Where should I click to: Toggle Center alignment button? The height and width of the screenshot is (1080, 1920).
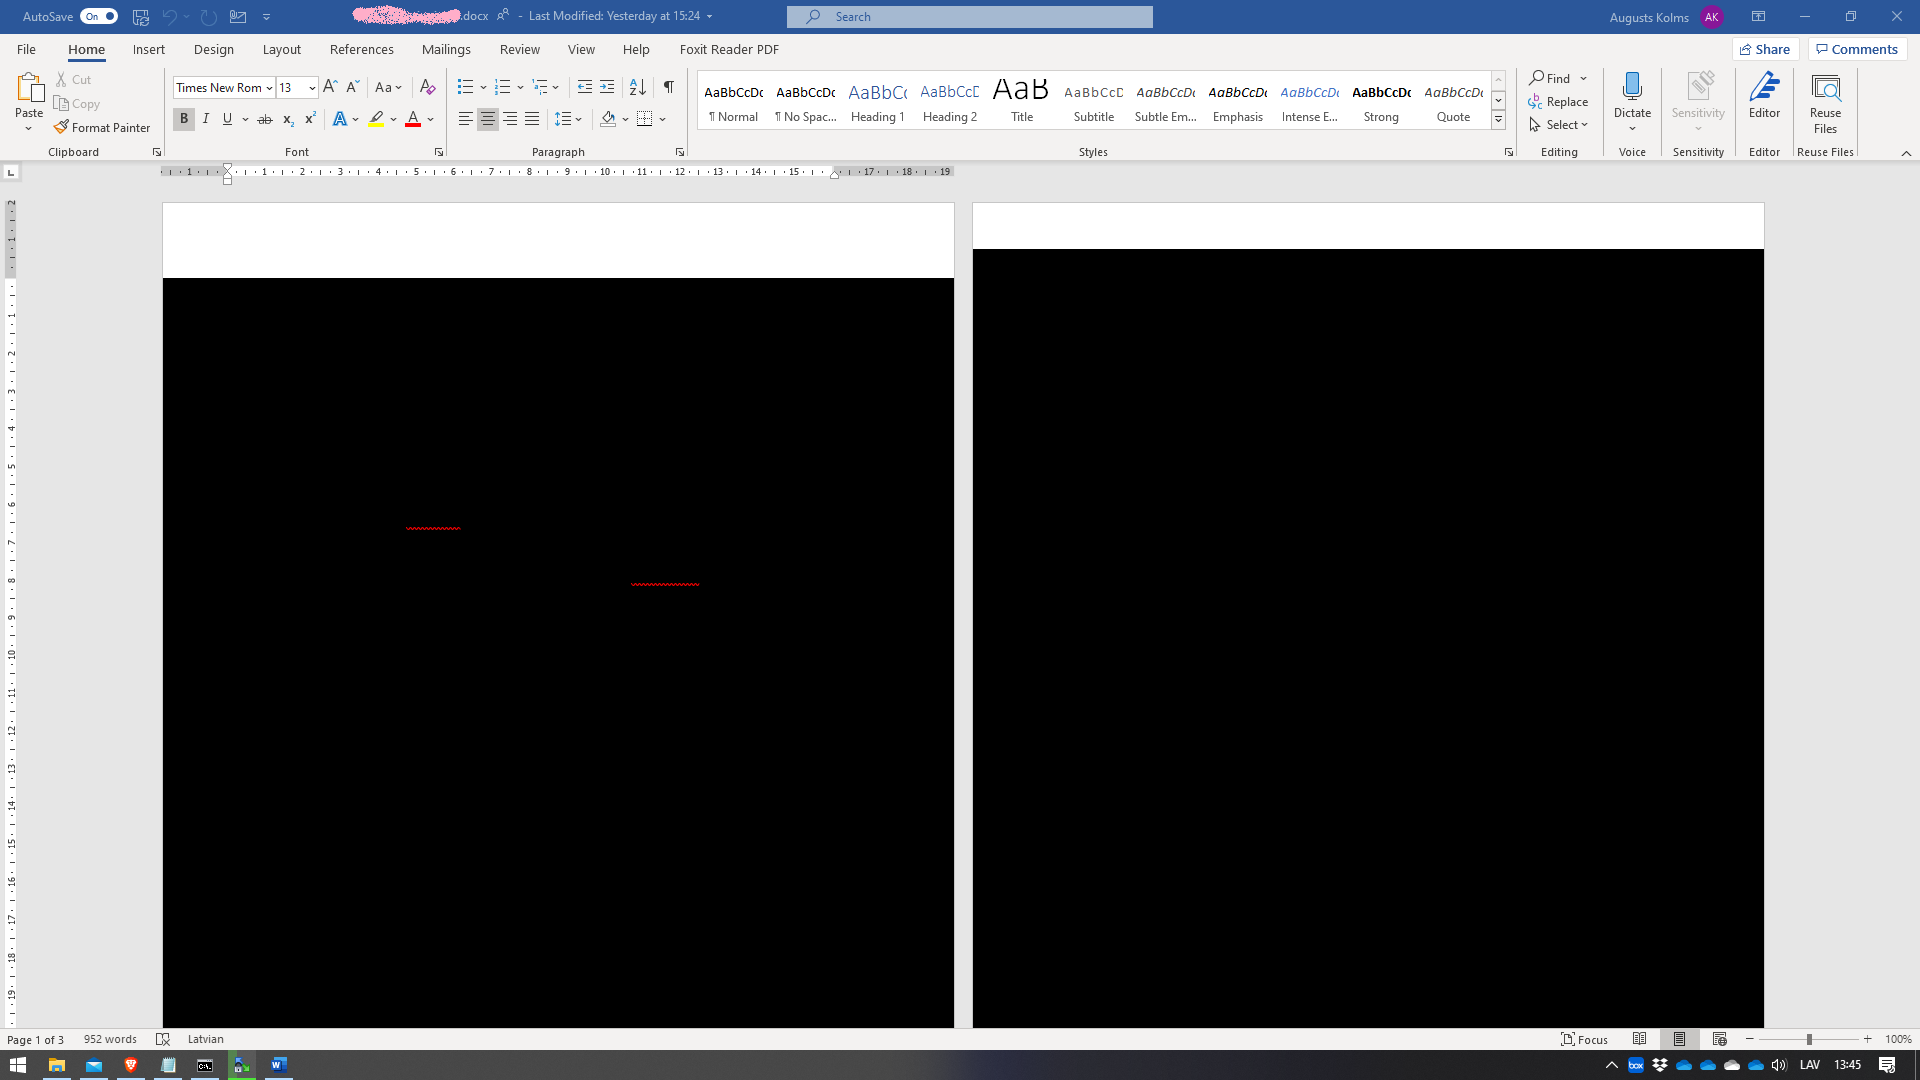pos(487,119)
